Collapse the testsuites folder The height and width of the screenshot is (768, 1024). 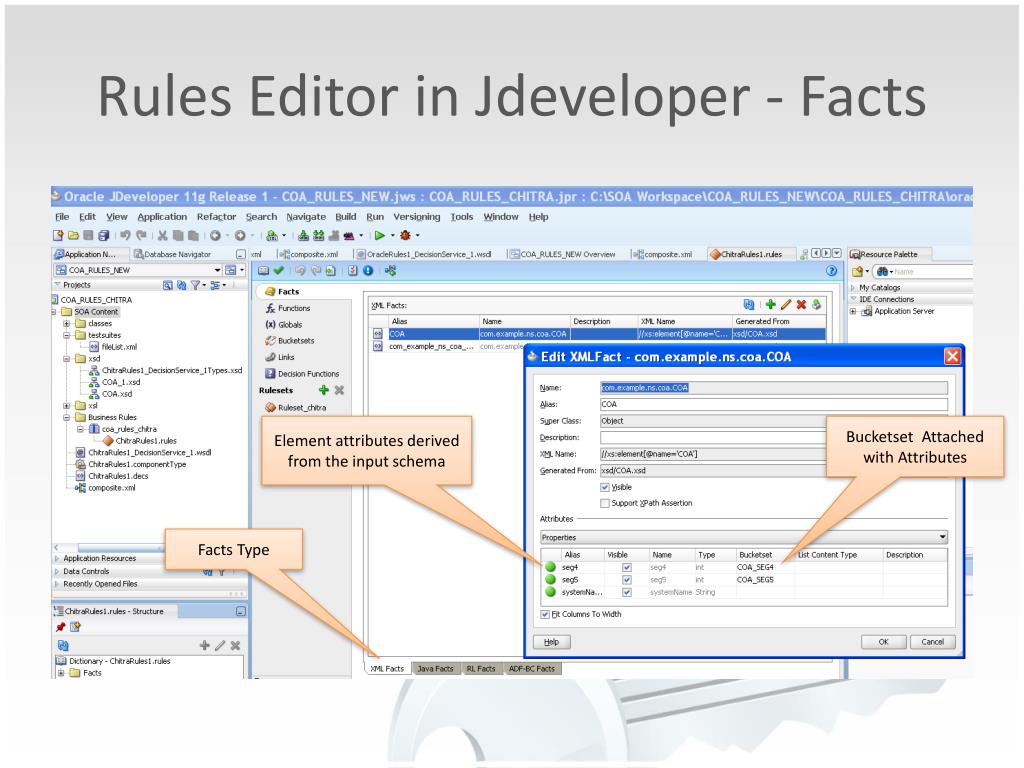66,335
